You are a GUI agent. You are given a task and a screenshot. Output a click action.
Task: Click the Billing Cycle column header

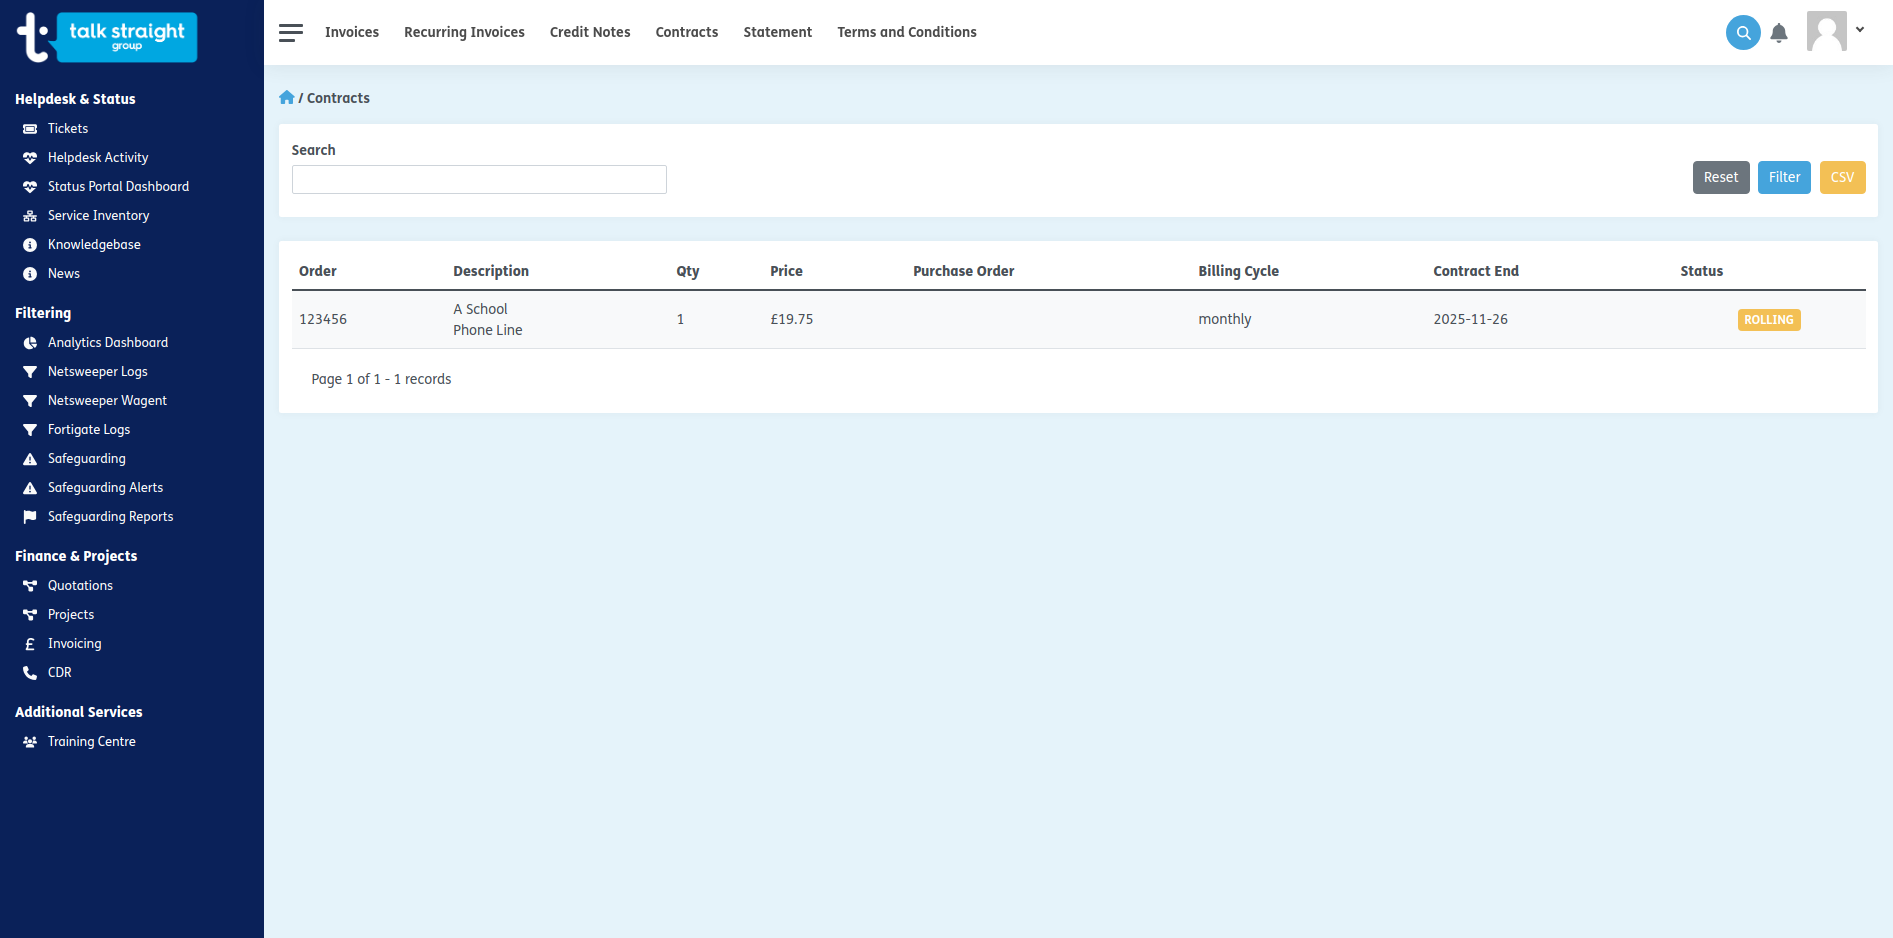(1239, 271)
